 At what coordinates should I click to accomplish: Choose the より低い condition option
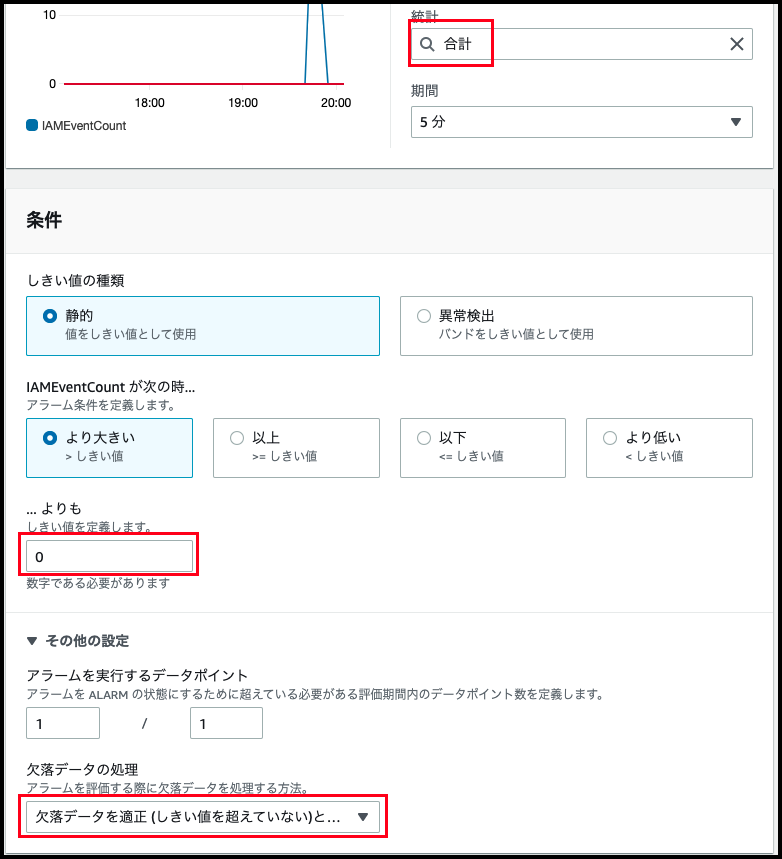[x=669, y=448]
